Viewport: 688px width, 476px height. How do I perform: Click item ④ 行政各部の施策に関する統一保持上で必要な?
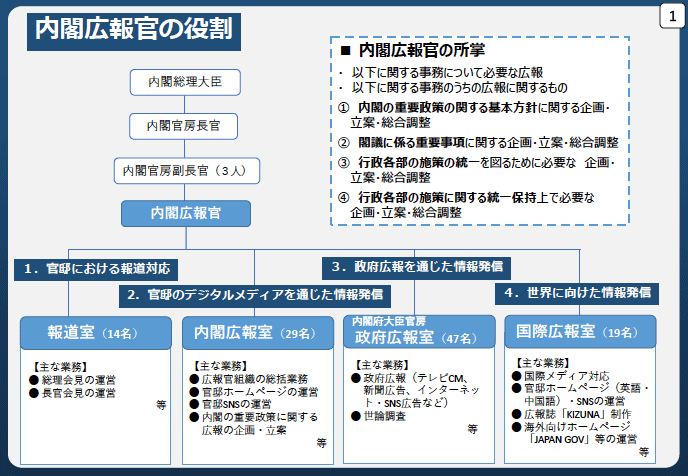[x=466, y=198]
